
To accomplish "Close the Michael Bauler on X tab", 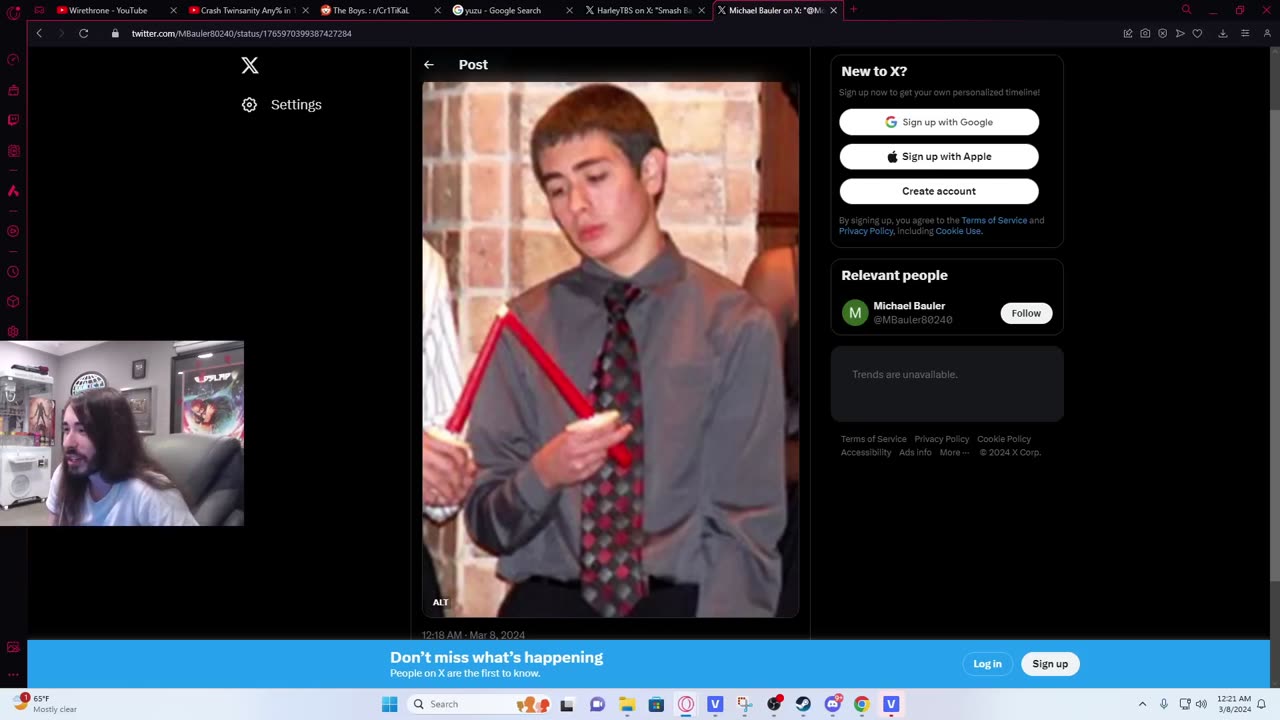I will click(x=833, y=10).
